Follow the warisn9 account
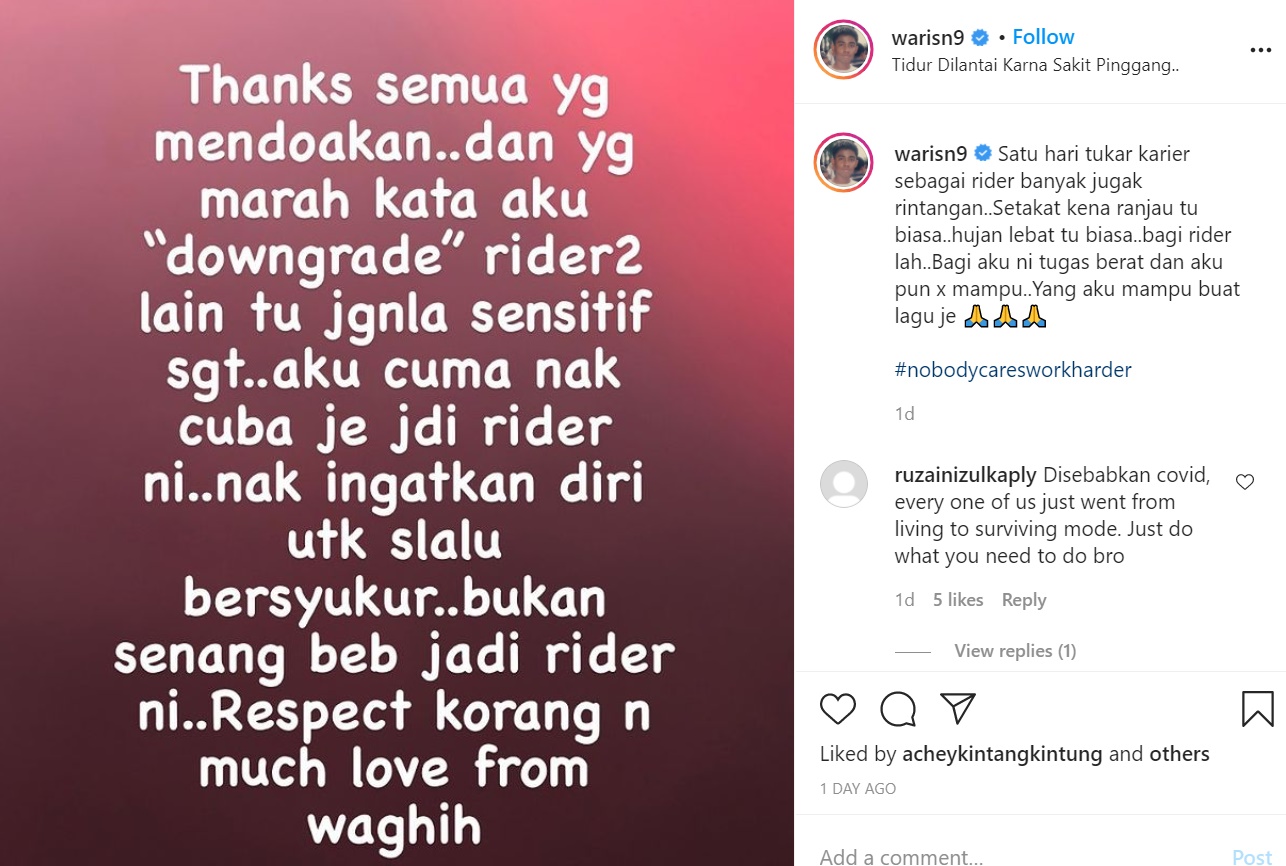1286x866 pixels. coord(1043,37)
